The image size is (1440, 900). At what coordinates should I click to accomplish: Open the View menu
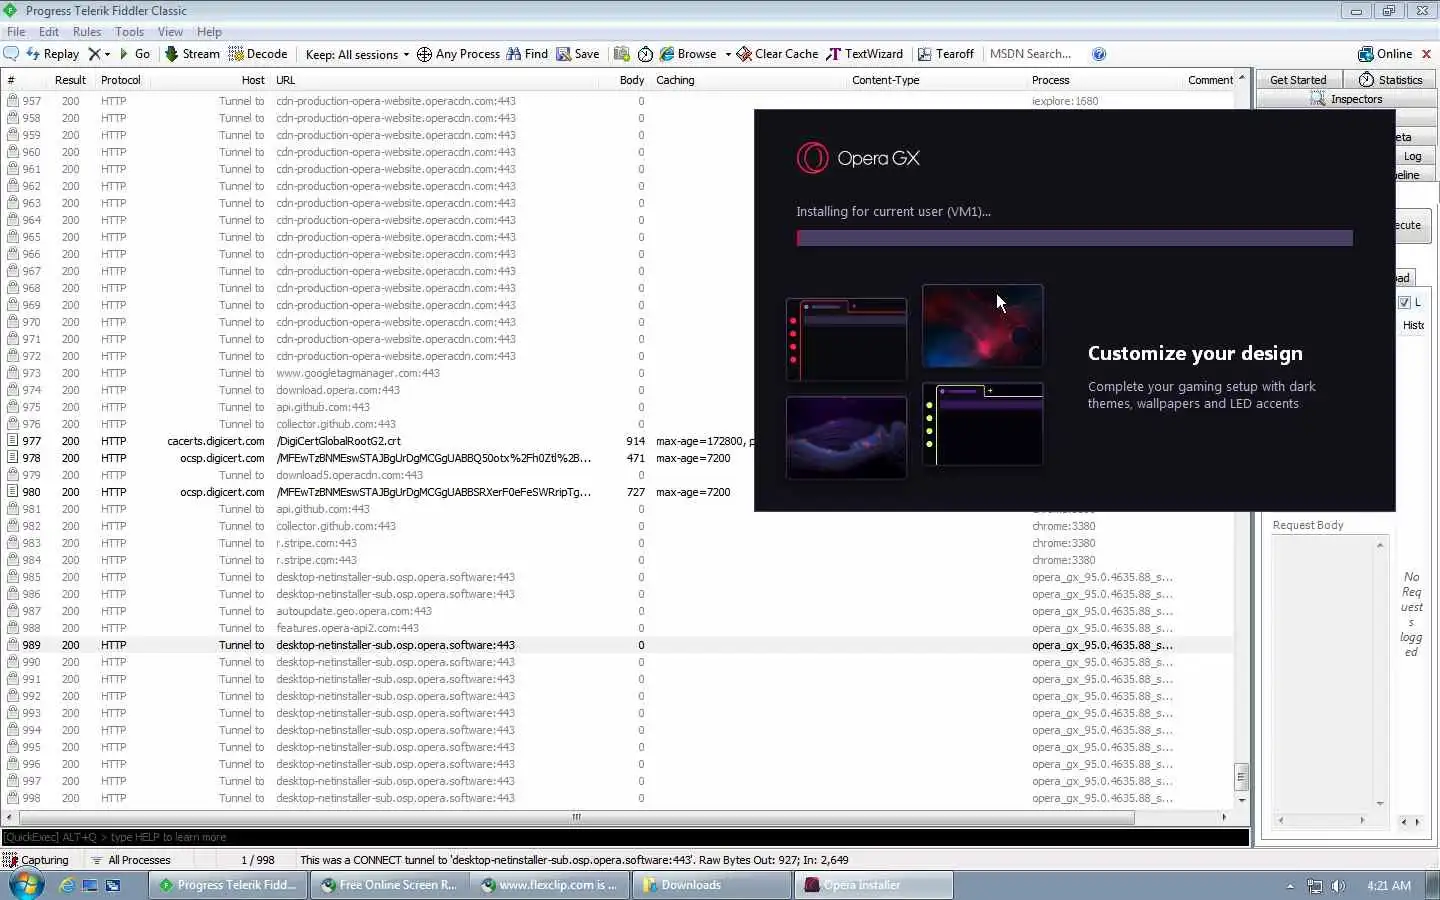170,32
